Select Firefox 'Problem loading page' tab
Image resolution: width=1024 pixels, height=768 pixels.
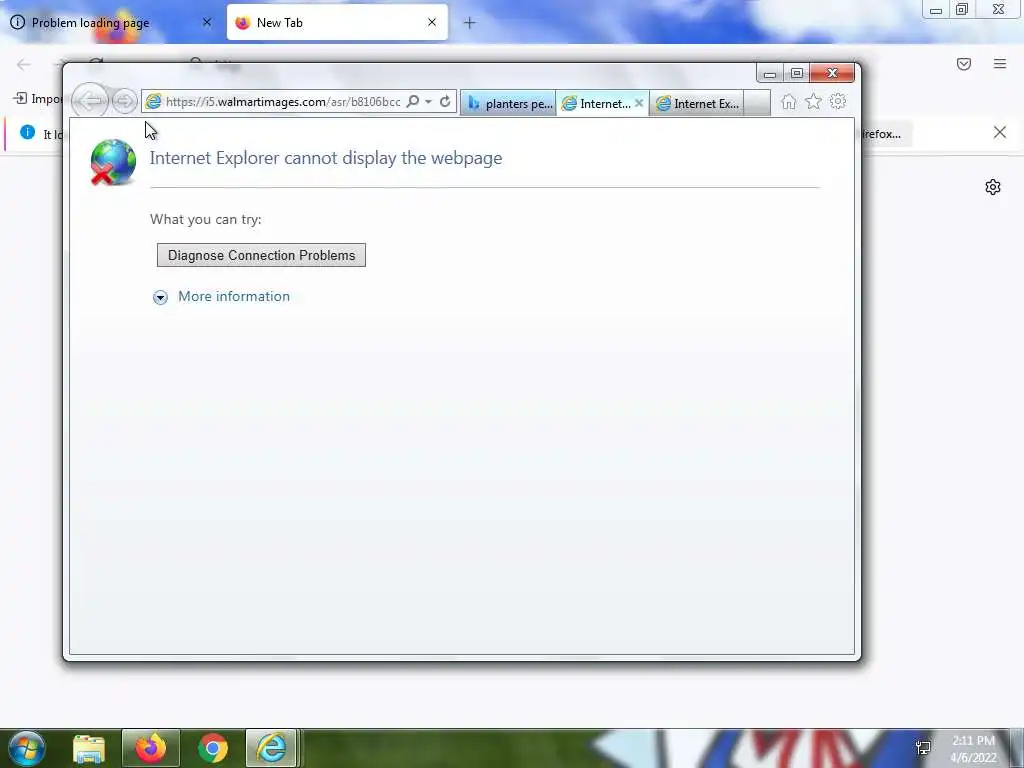[x=111, y=23]
